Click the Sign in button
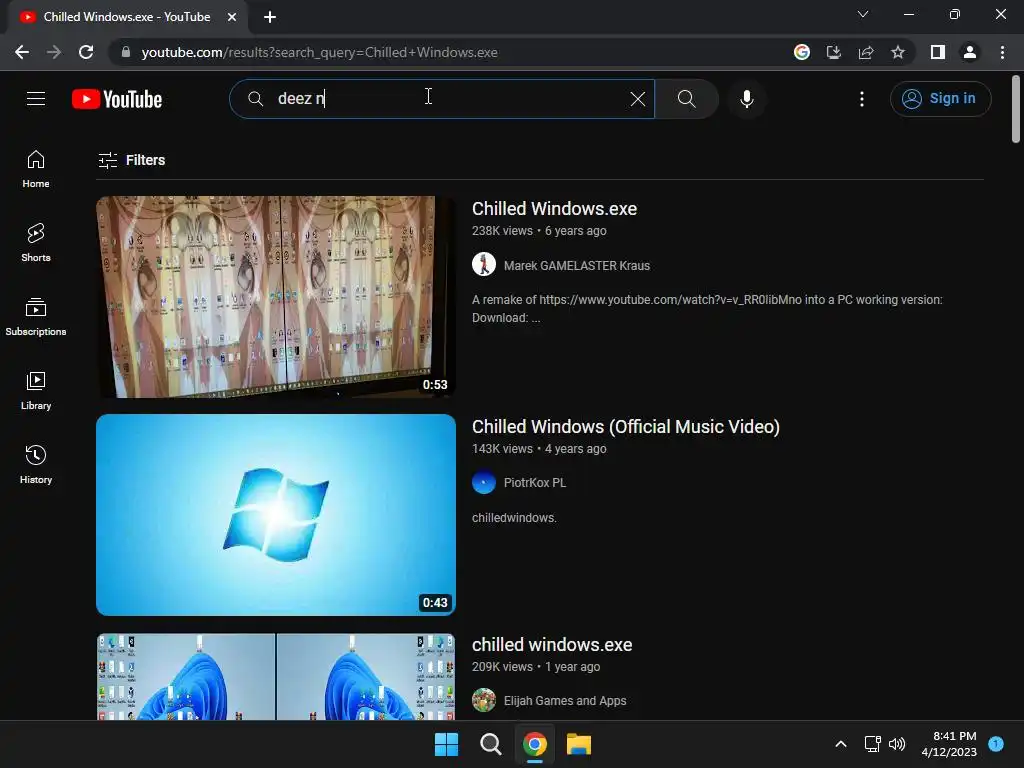This screenshot has width=1024, height=768. pyautogui.click(x=940, y=99)
